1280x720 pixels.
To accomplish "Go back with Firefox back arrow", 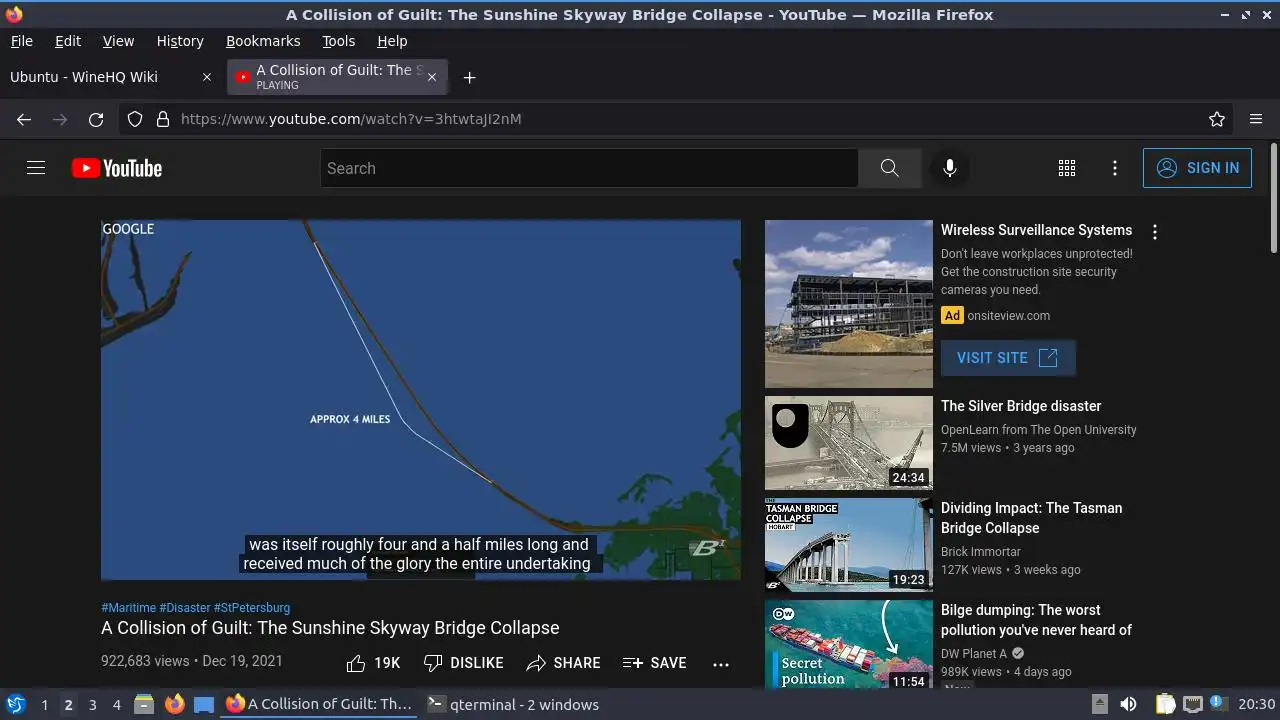I will pyautogui.click(x=24, y=119).
